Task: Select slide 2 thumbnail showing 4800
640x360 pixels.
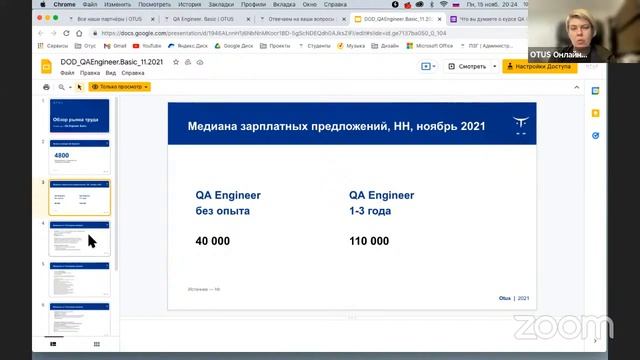Action: point(80,157)
